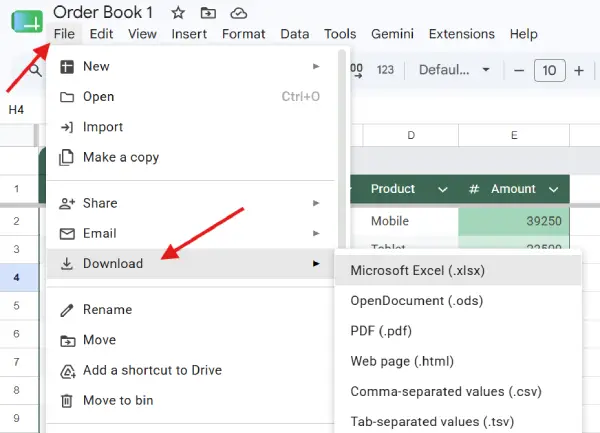The width and height of the screenshot is (600, 433).
Task: Increase font size with plus button
Action: click(x=579, y=71)
